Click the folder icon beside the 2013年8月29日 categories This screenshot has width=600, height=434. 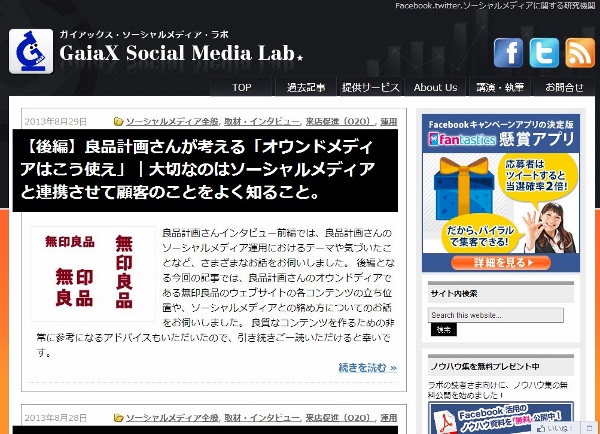pos(119,122)
